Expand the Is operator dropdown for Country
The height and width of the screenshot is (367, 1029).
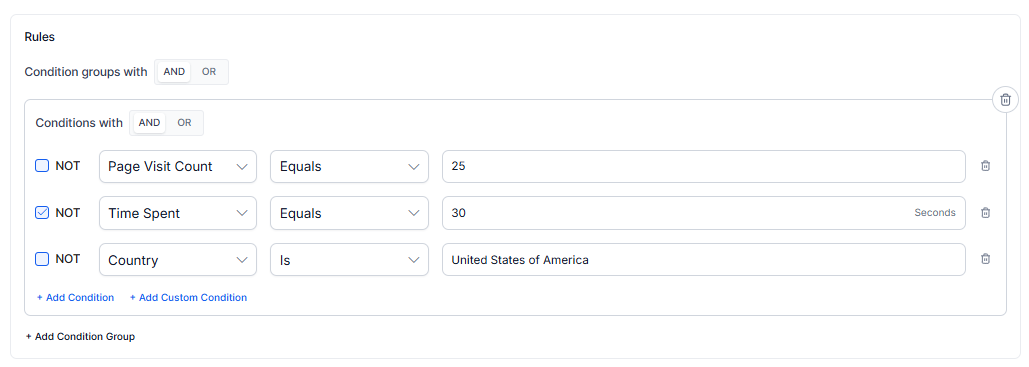click(349, 260)
